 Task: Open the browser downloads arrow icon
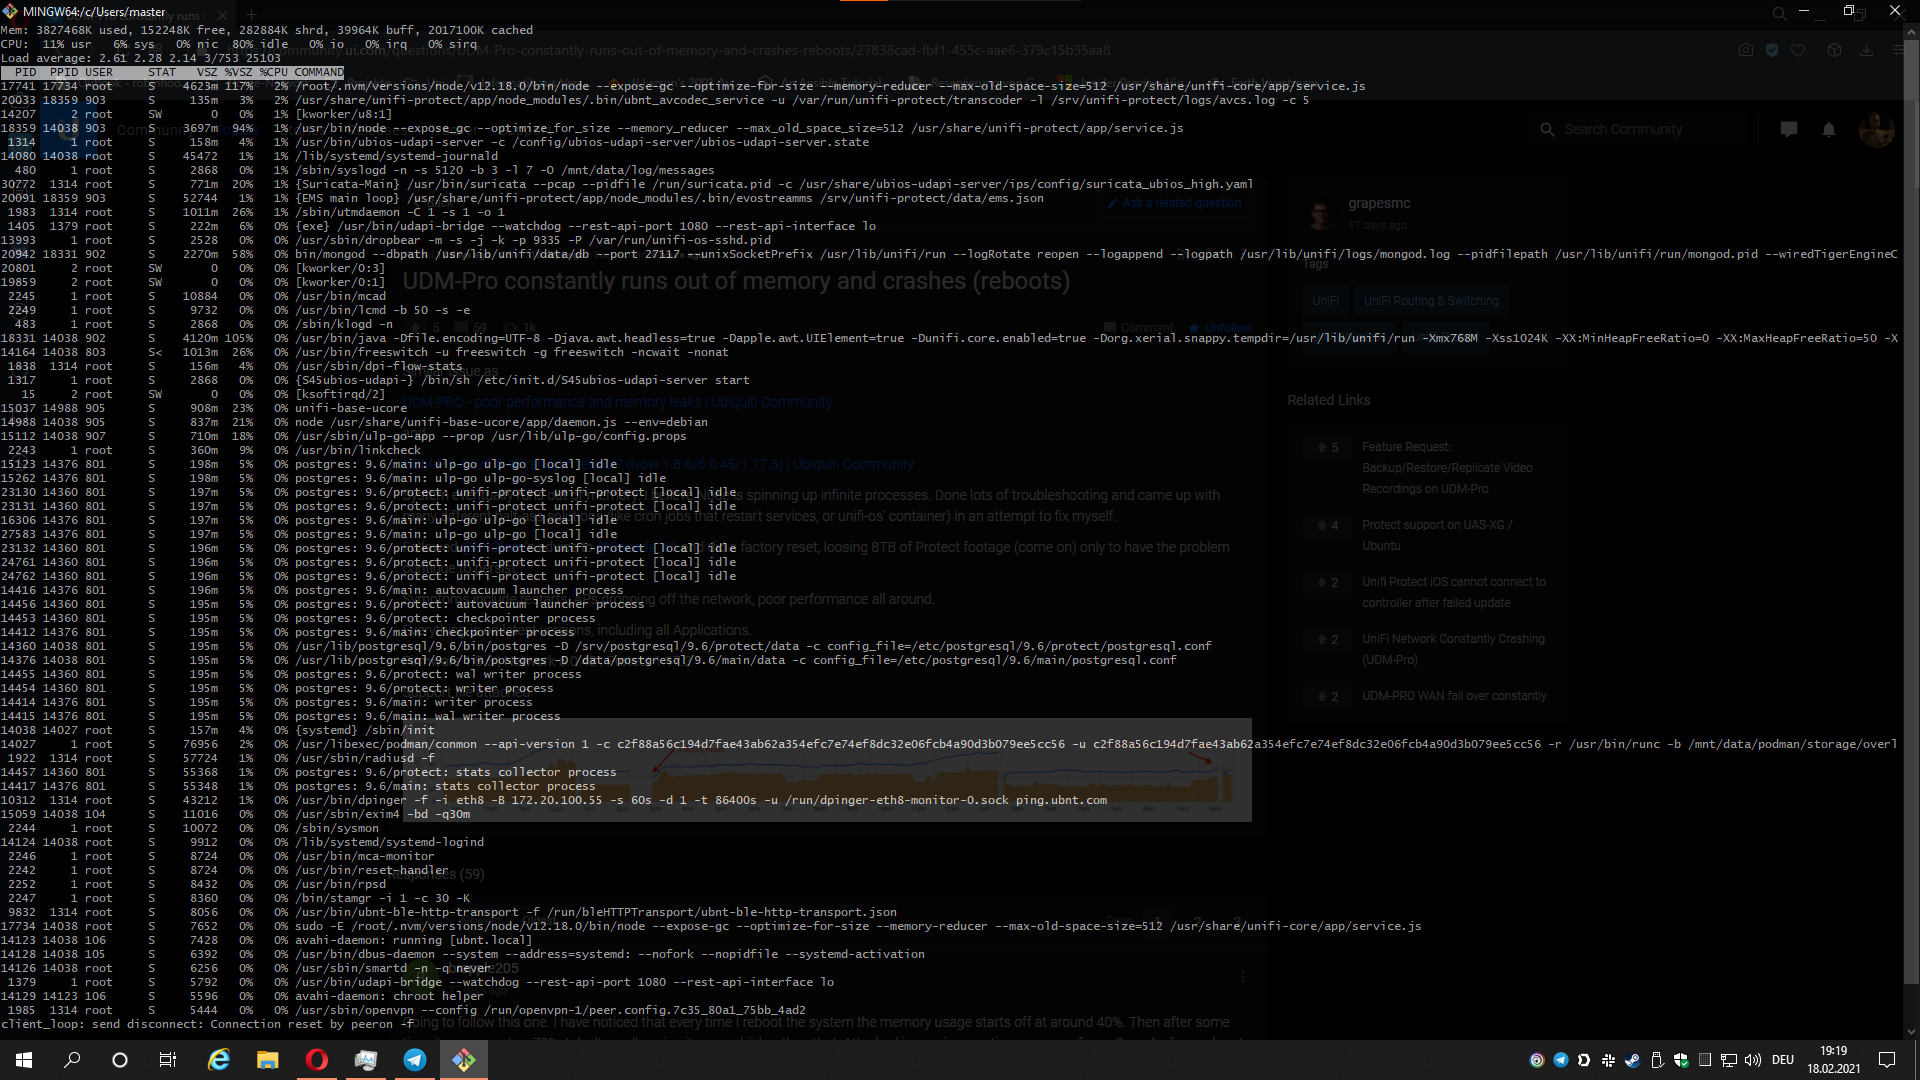(x=1866, y=49)
